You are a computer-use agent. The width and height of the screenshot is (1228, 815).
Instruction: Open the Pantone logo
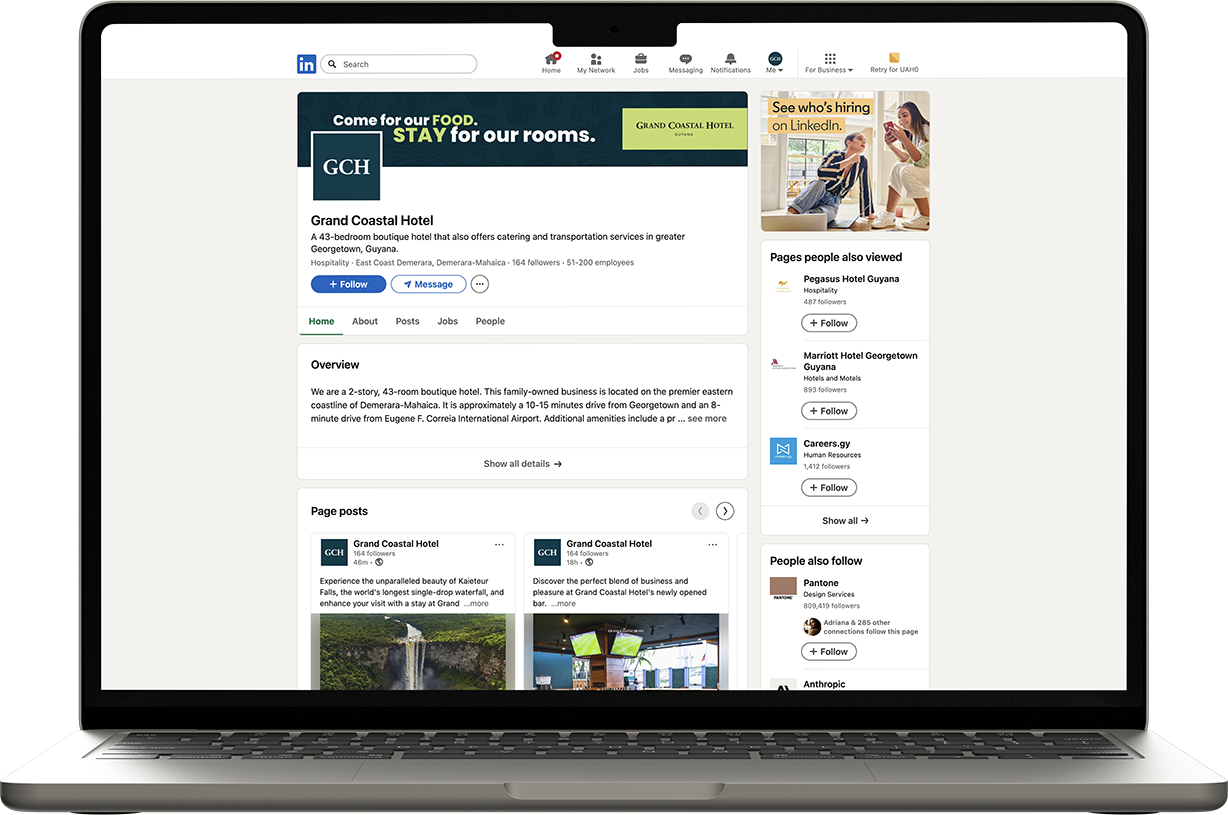783,589
